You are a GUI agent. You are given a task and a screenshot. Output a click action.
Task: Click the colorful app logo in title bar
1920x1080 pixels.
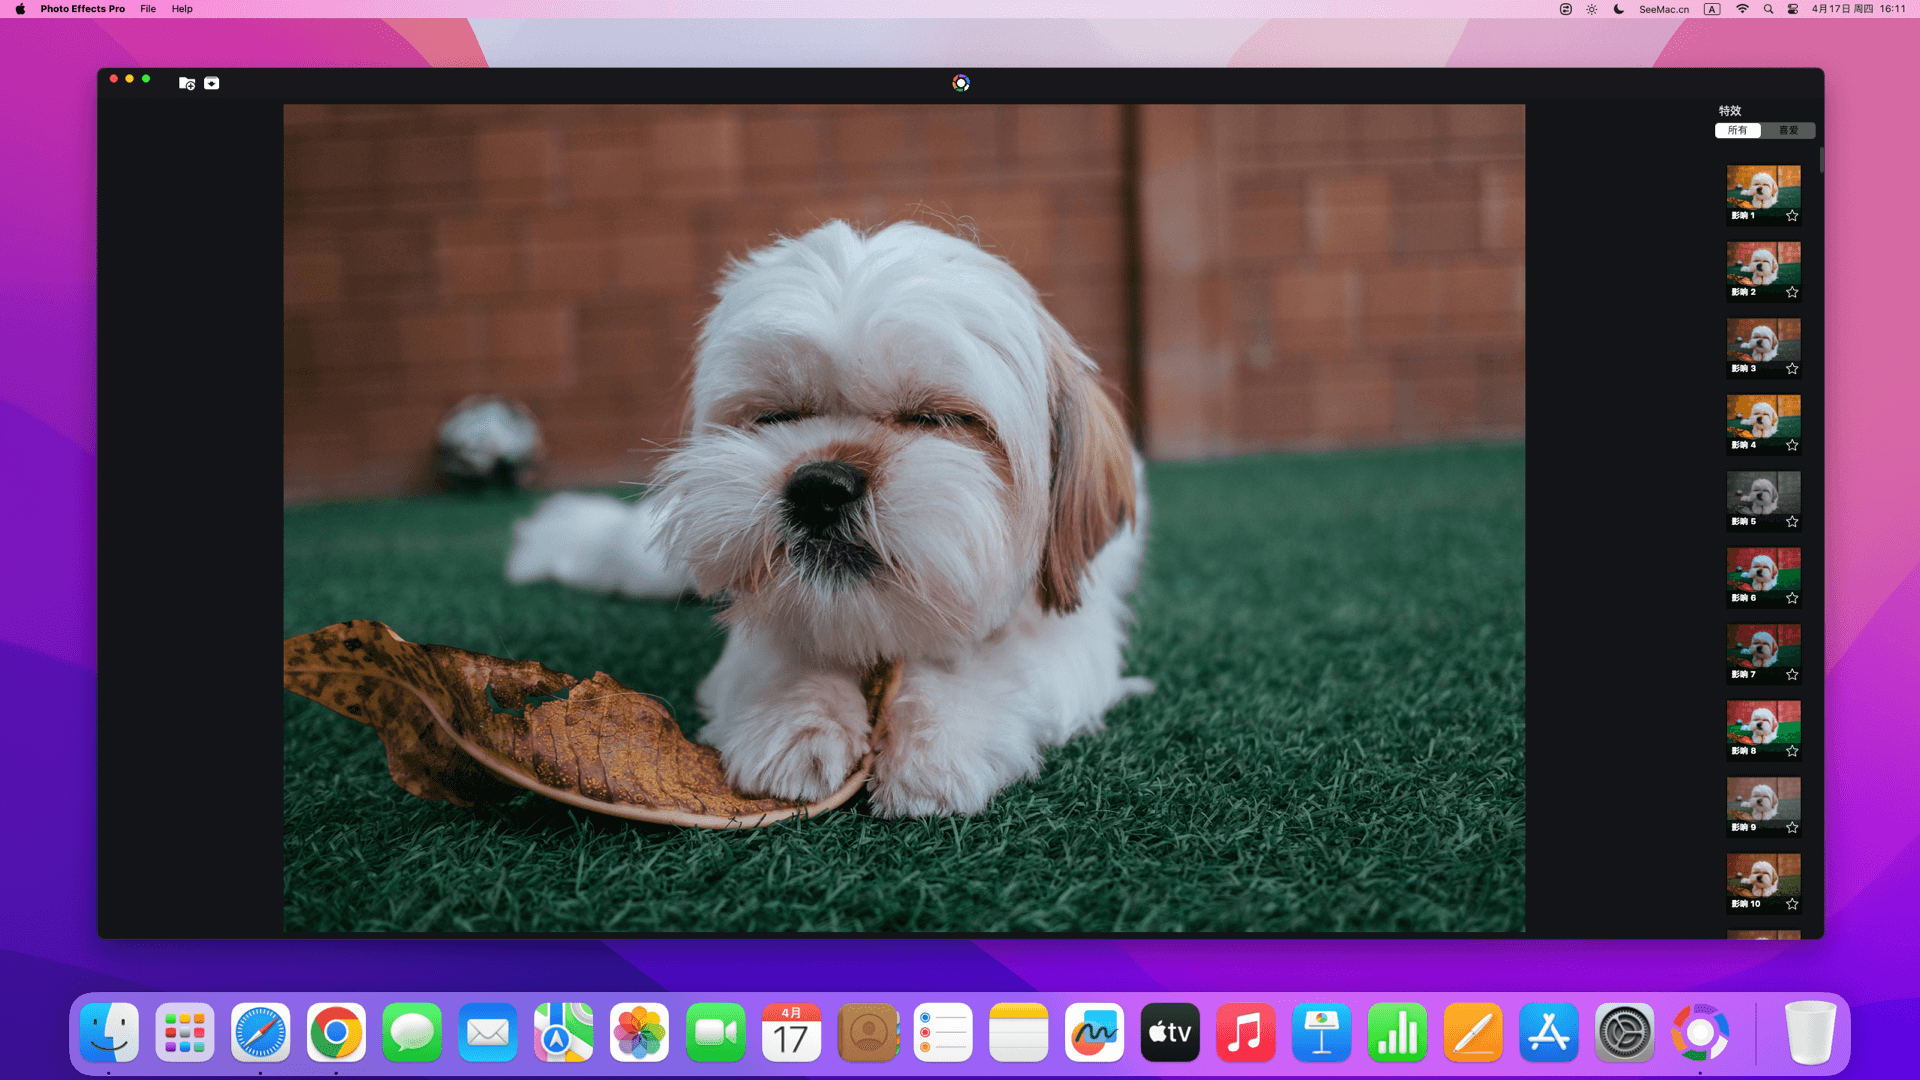[960, 83]
